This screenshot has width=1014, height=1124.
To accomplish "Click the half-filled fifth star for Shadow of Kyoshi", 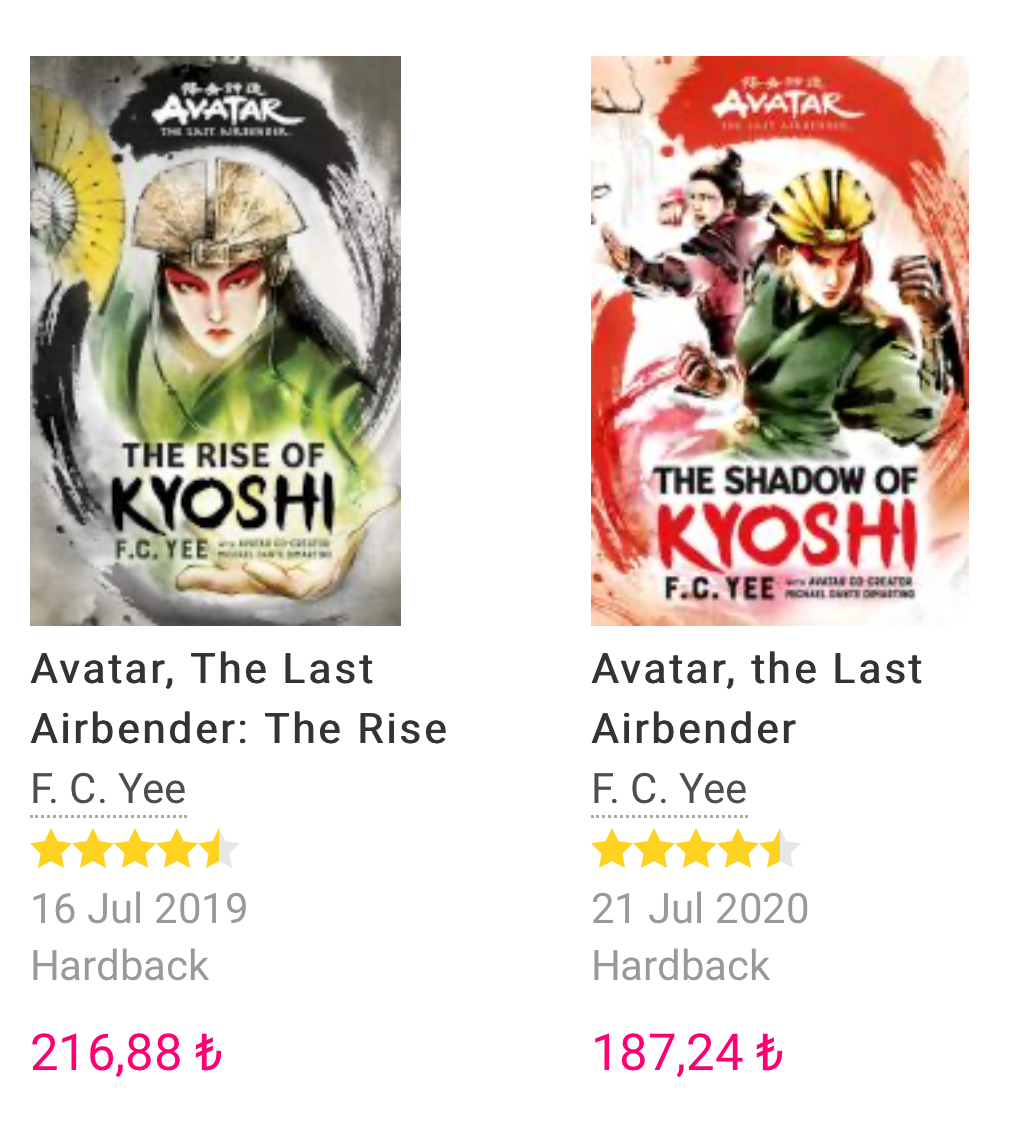I will pos(780,850).
